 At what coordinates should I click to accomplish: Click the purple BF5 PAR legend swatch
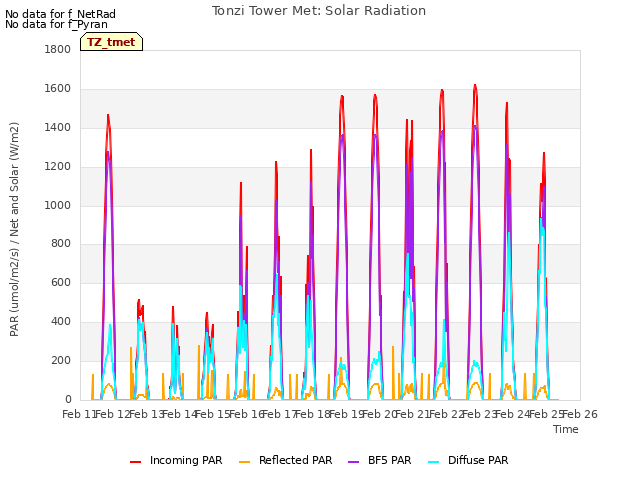click(x=353, y=462)
